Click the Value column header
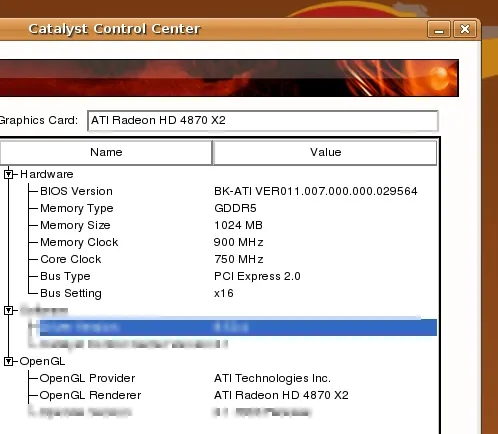This screenshot has width=498, height=434. tap(325, 152)
